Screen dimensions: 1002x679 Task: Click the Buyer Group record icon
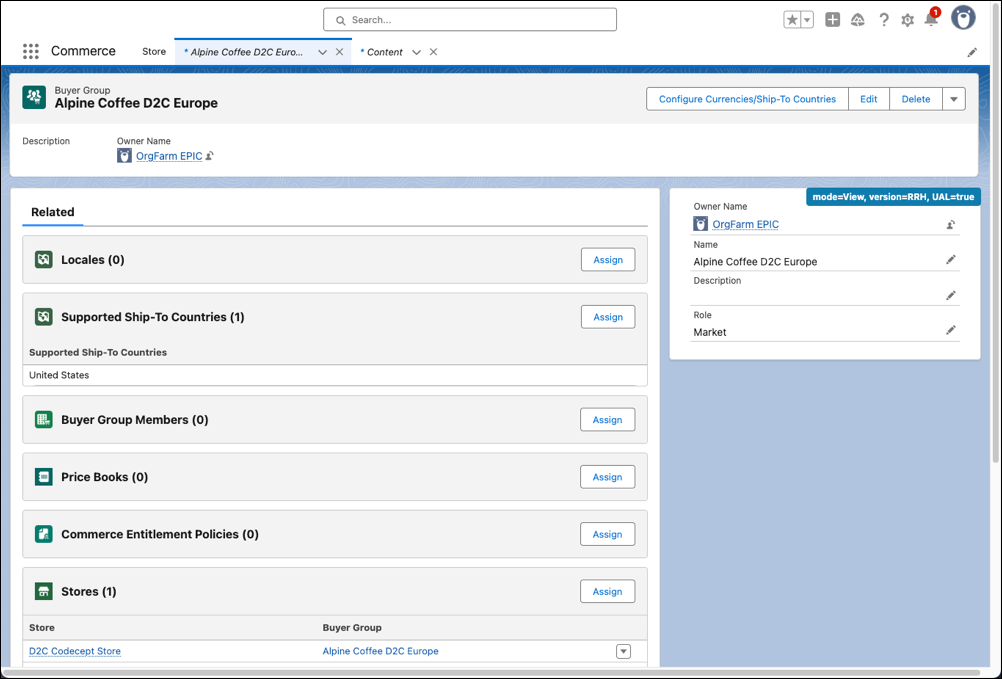[34, 97]
